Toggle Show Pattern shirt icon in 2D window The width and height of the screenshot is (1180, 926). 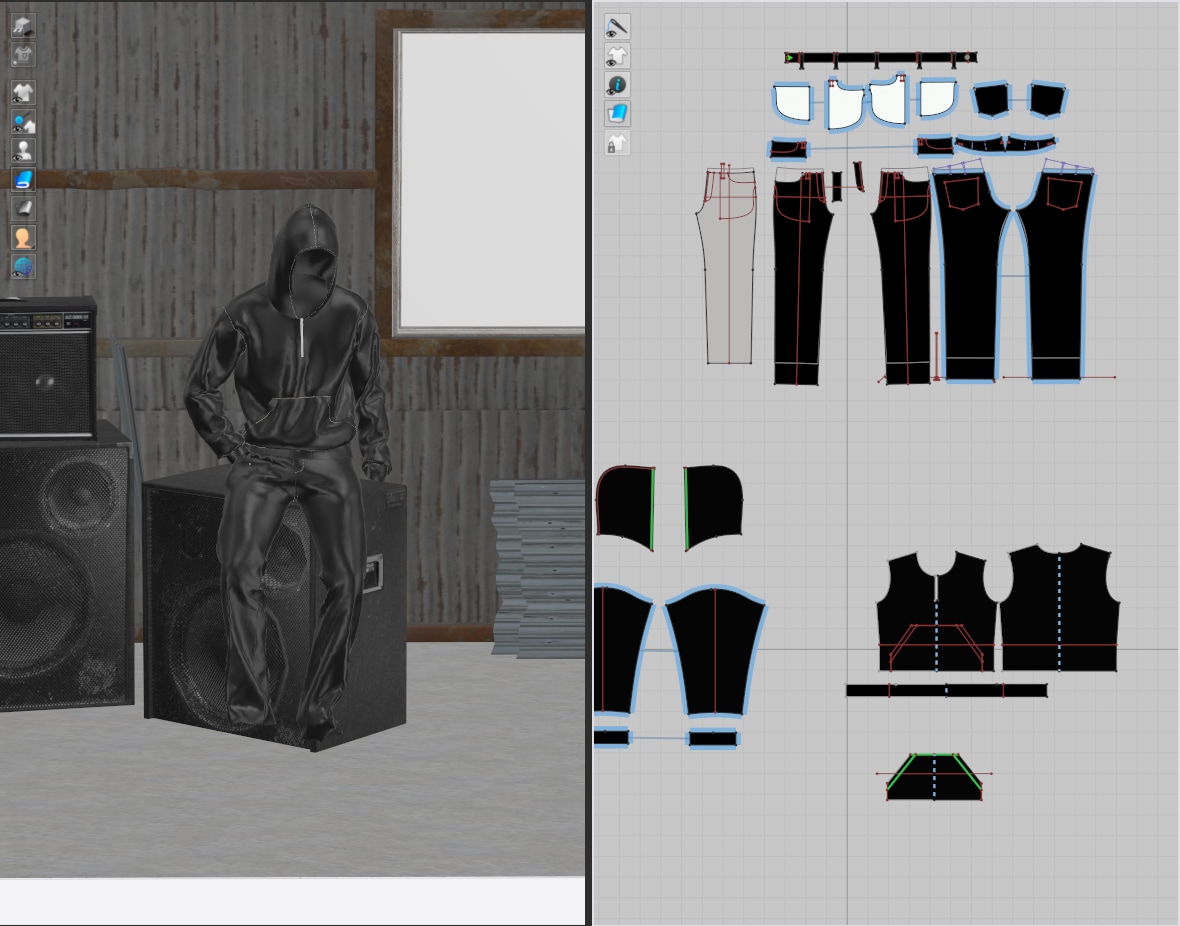(x=617, y=56)
